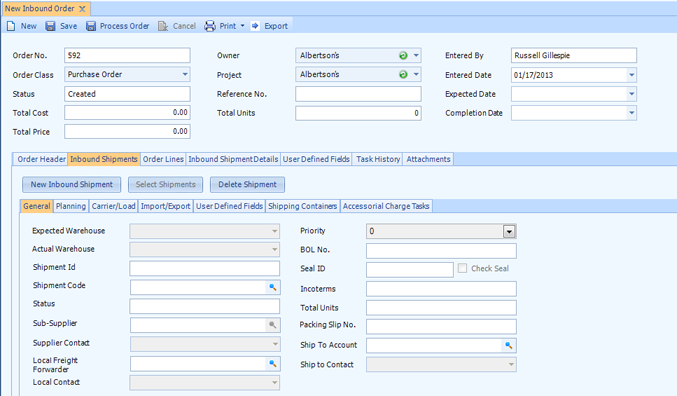Click the Print printer icon
The image size is (677, 396).
210,26
